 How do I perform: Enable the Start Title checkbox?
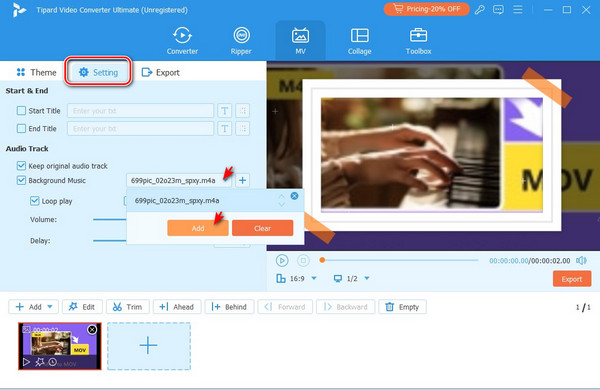[x=21, y=111]
